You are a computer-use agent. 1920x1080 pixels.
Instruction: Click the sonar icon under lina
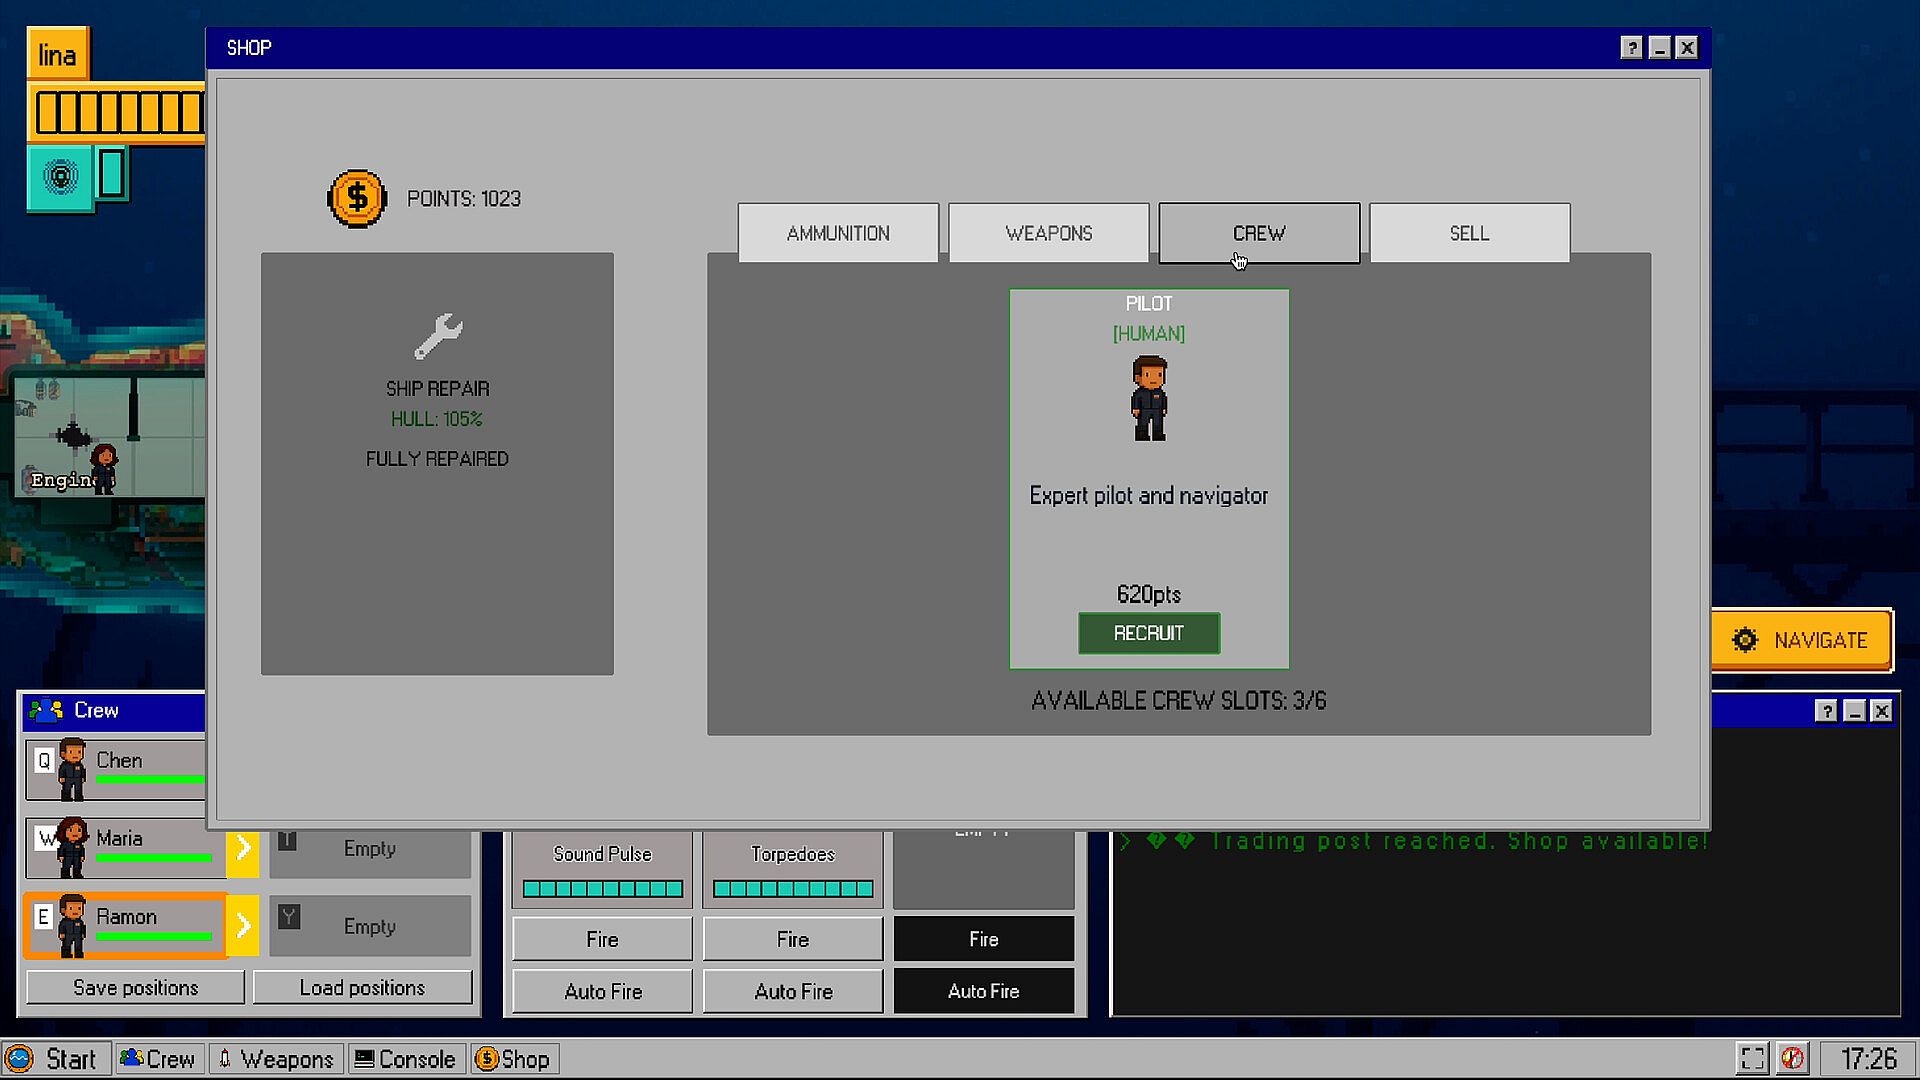tap(60, 177)
